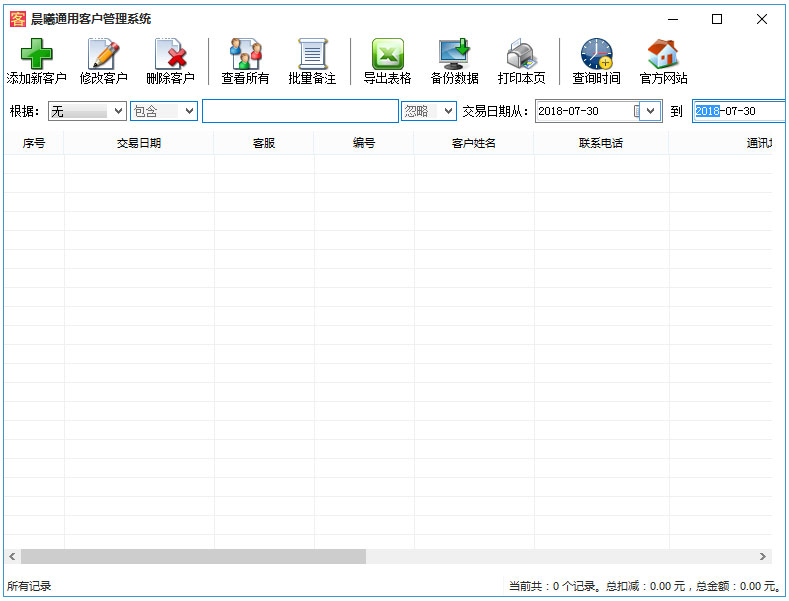The height and width of the screenshot is (601, 789).
Task: Click the Delete Customer red X icon
Action: tap(170, 61)
